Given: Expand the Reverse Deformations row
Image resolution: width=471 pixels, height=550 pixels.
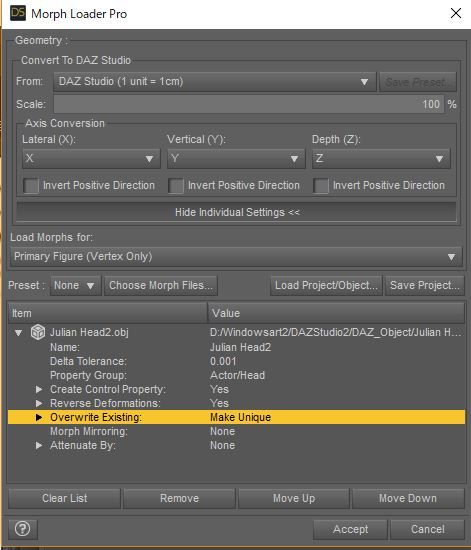Looking at the screenshot, I should 39,403.
